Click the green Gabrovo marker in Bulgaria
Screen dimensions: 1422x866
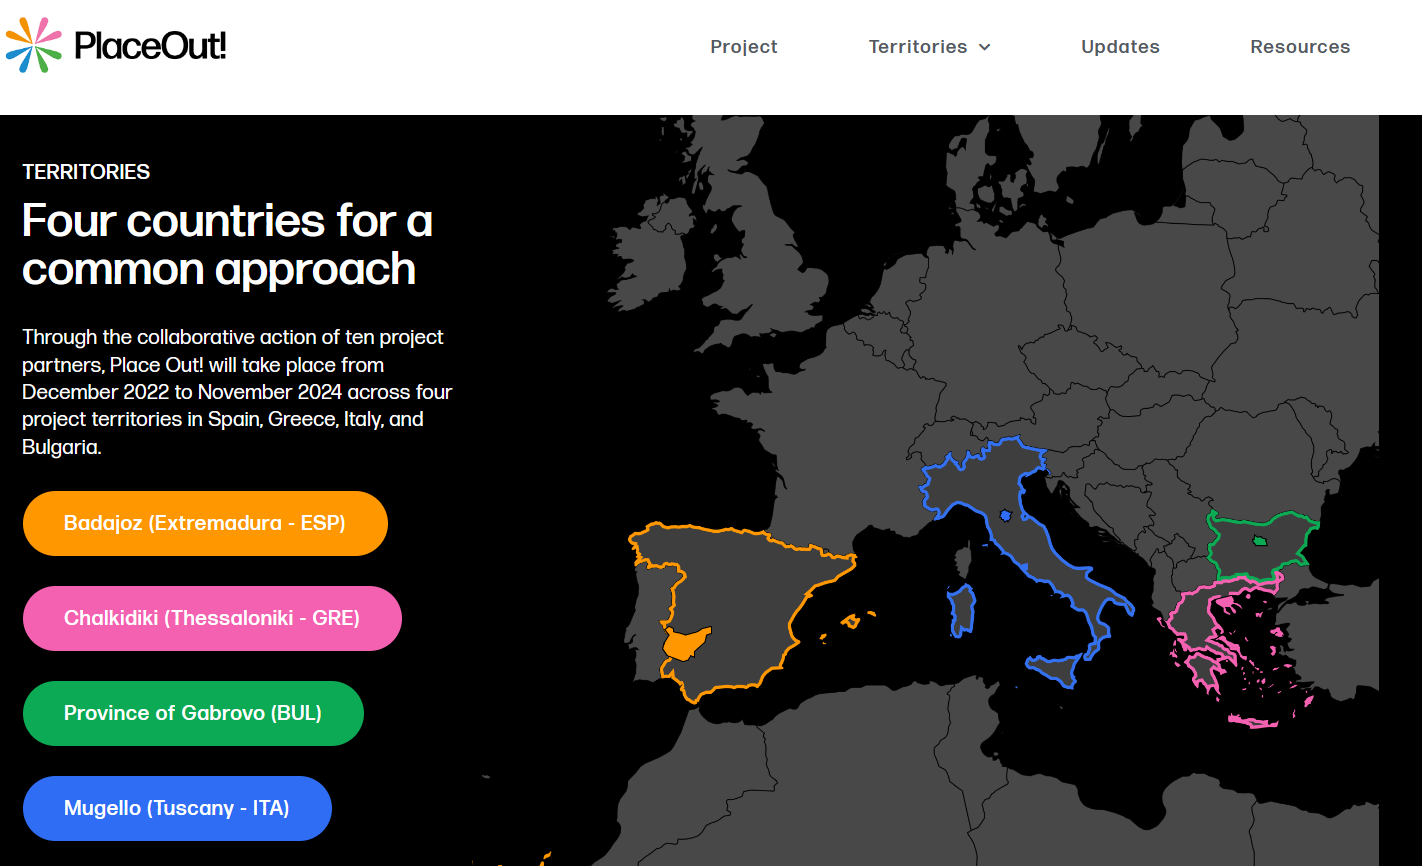(x=1260, y=541)
